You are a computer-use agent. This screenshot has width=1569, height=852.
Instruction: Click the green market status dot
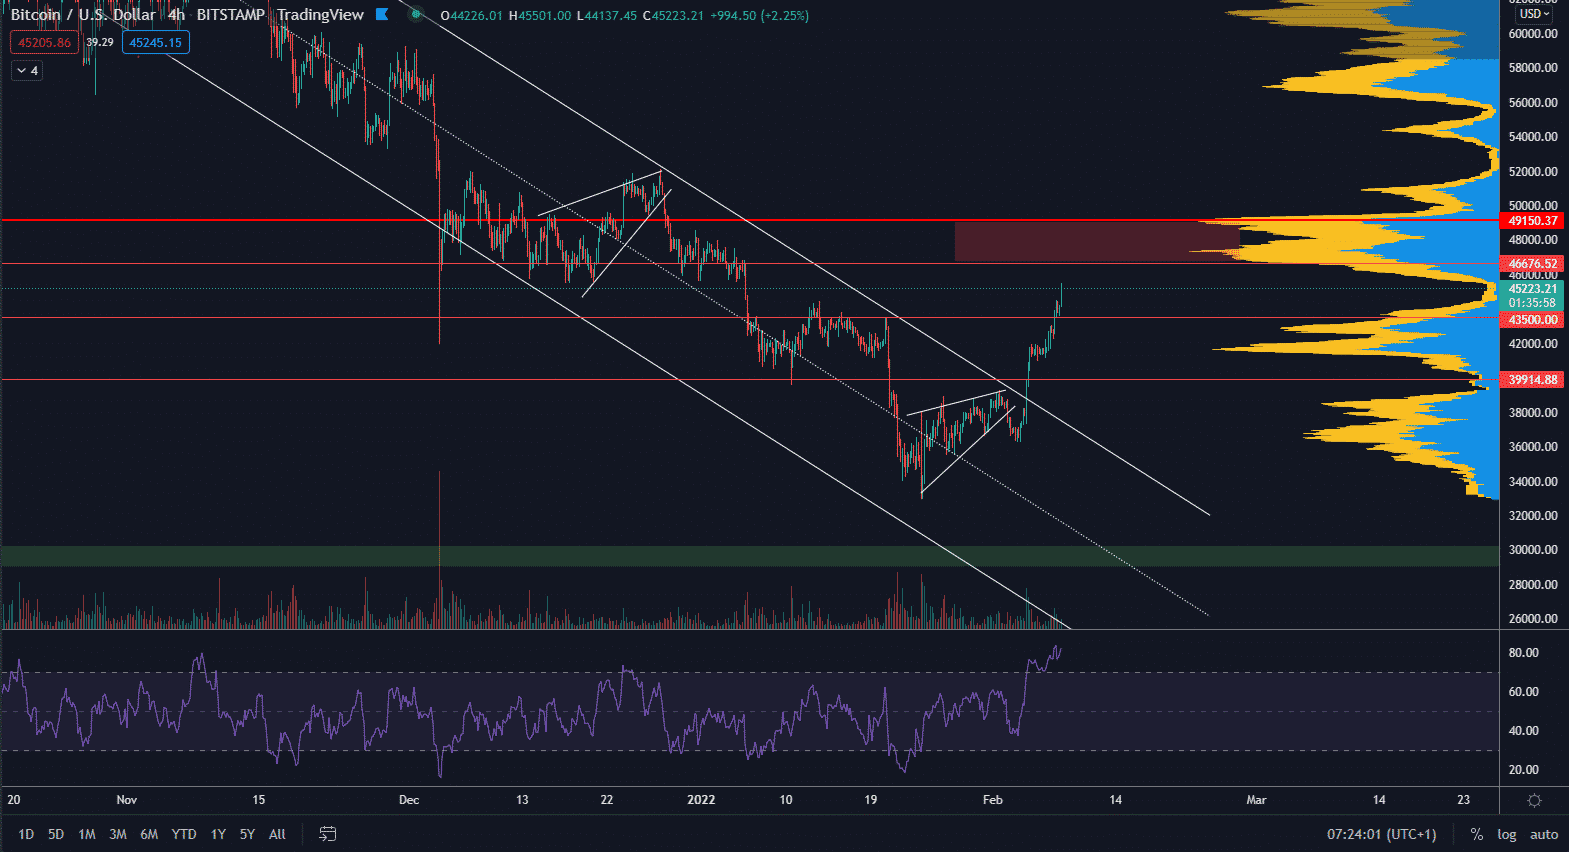pyautogui.click(x=416, y=15)
